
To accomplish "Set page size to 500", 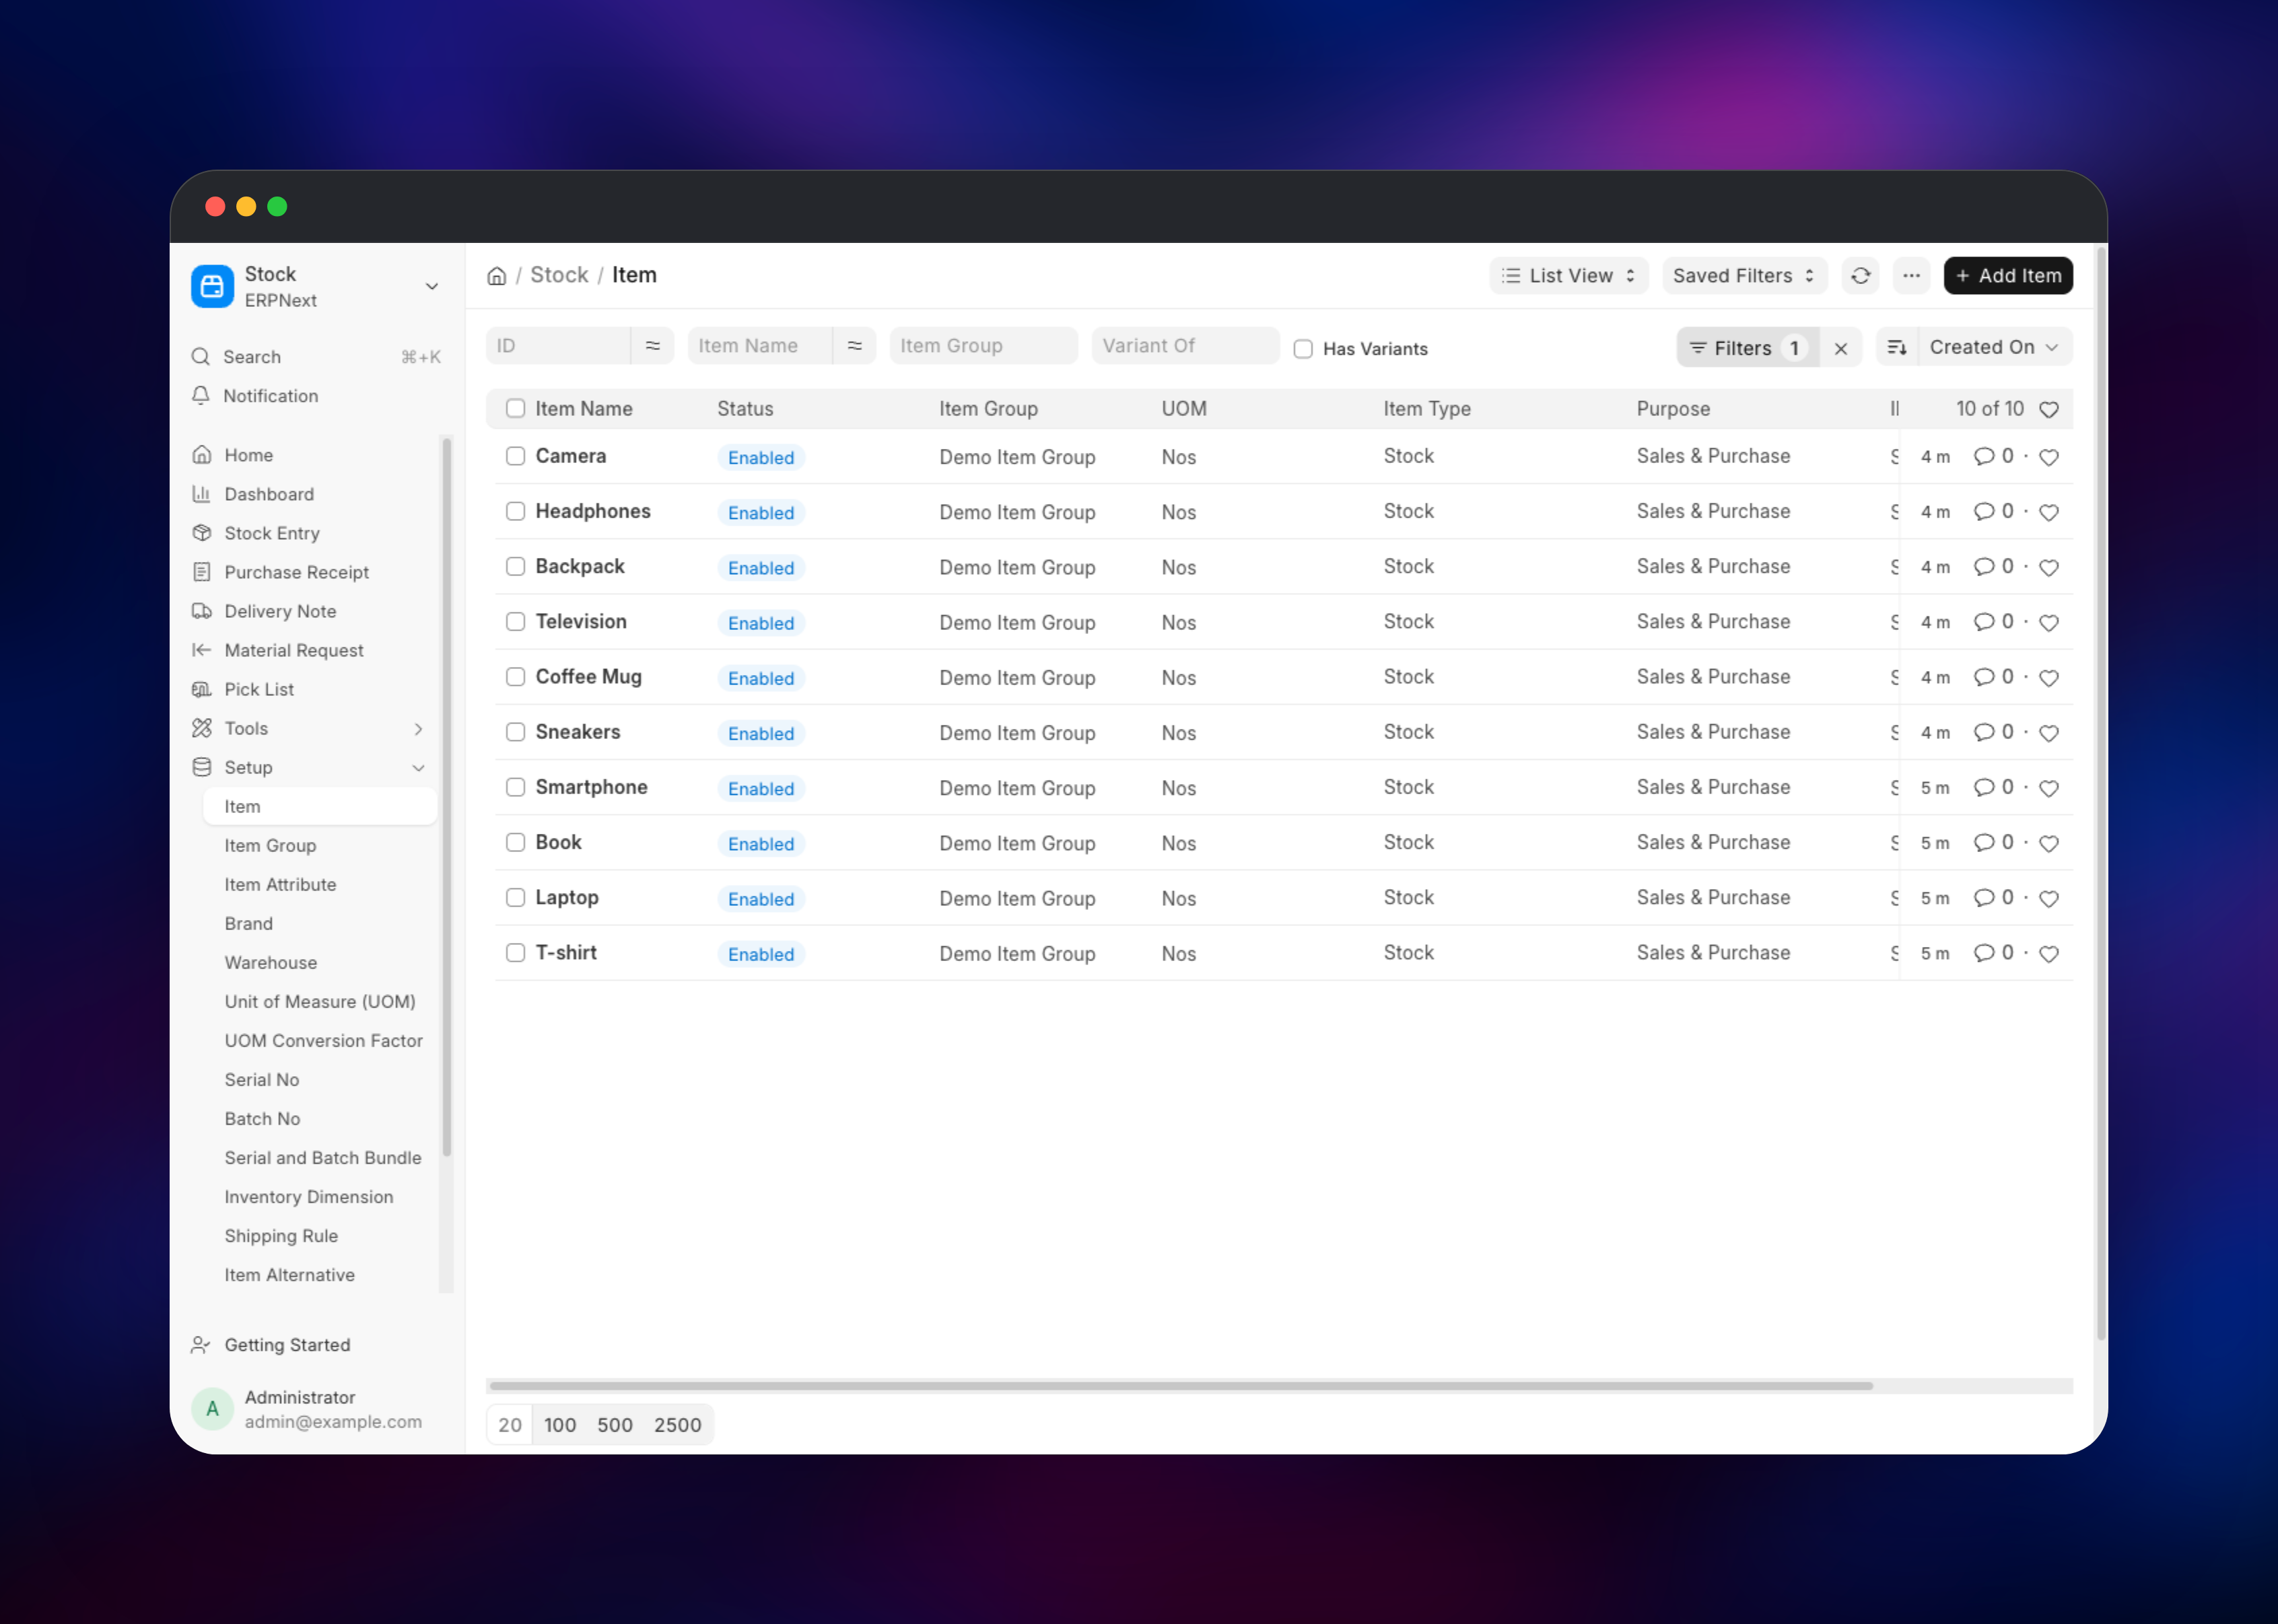I will pos(615,1425).
